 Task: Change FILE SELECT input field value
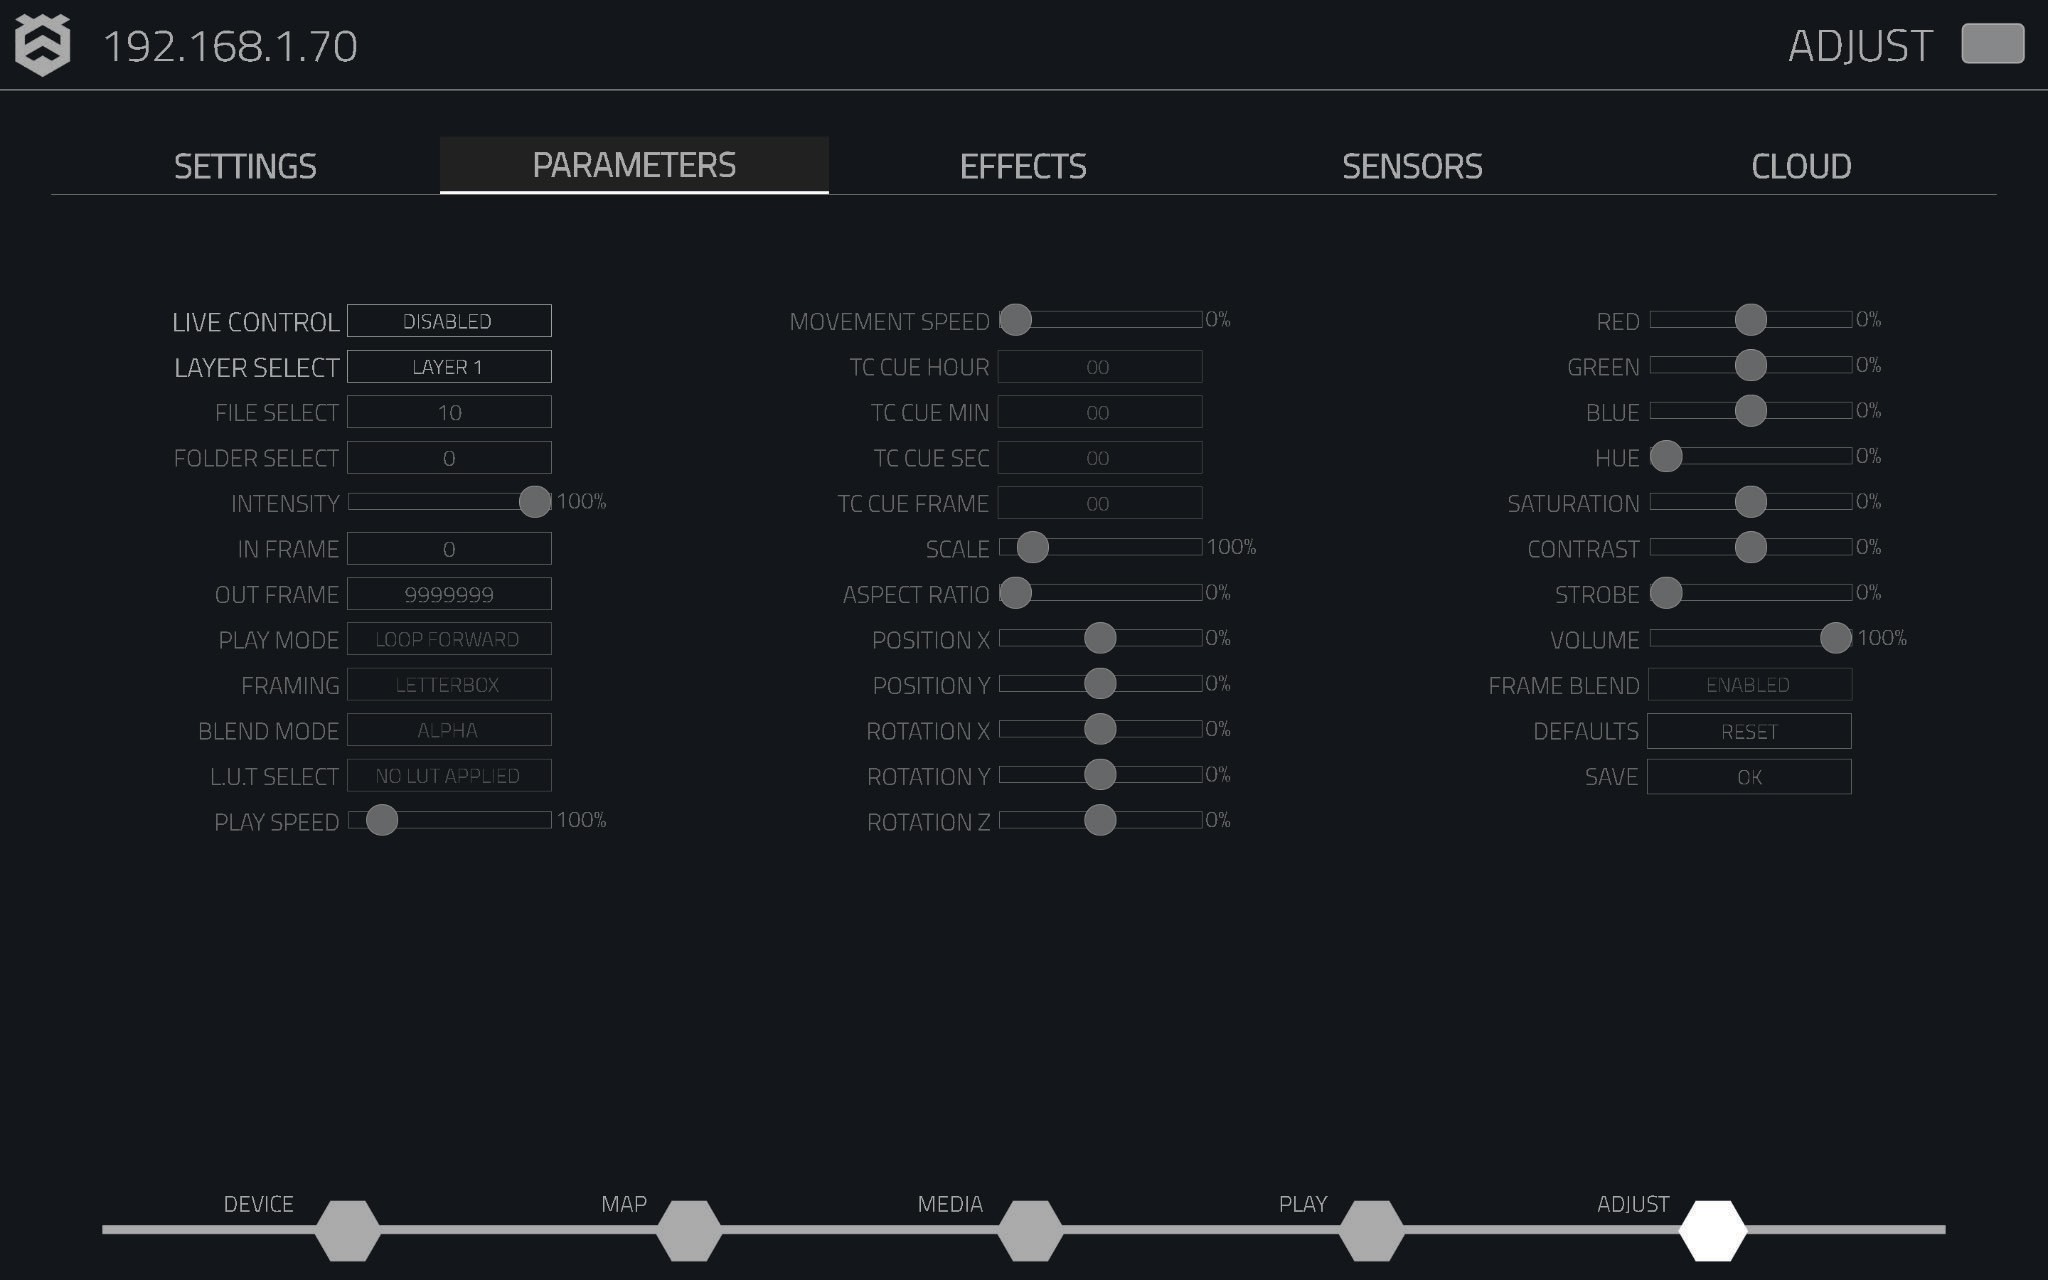pyautogui.click(x=448, y=411)
